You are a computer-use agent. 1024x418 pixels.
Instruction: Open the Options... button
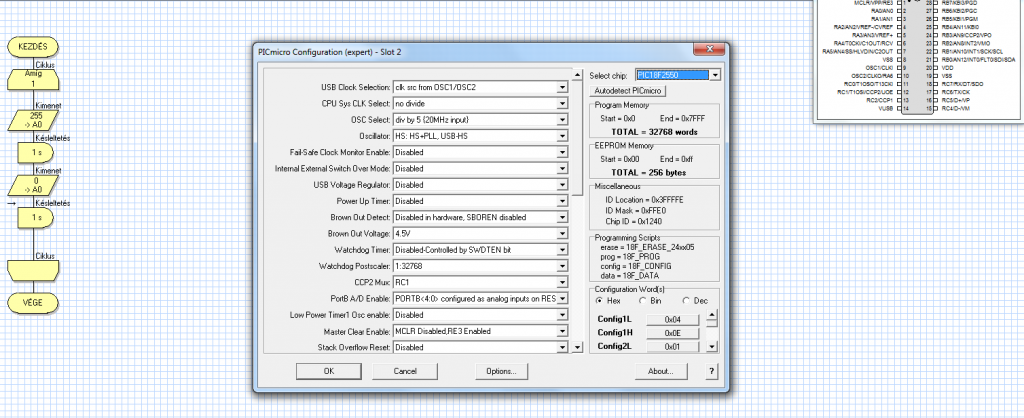tap(501, 371)
